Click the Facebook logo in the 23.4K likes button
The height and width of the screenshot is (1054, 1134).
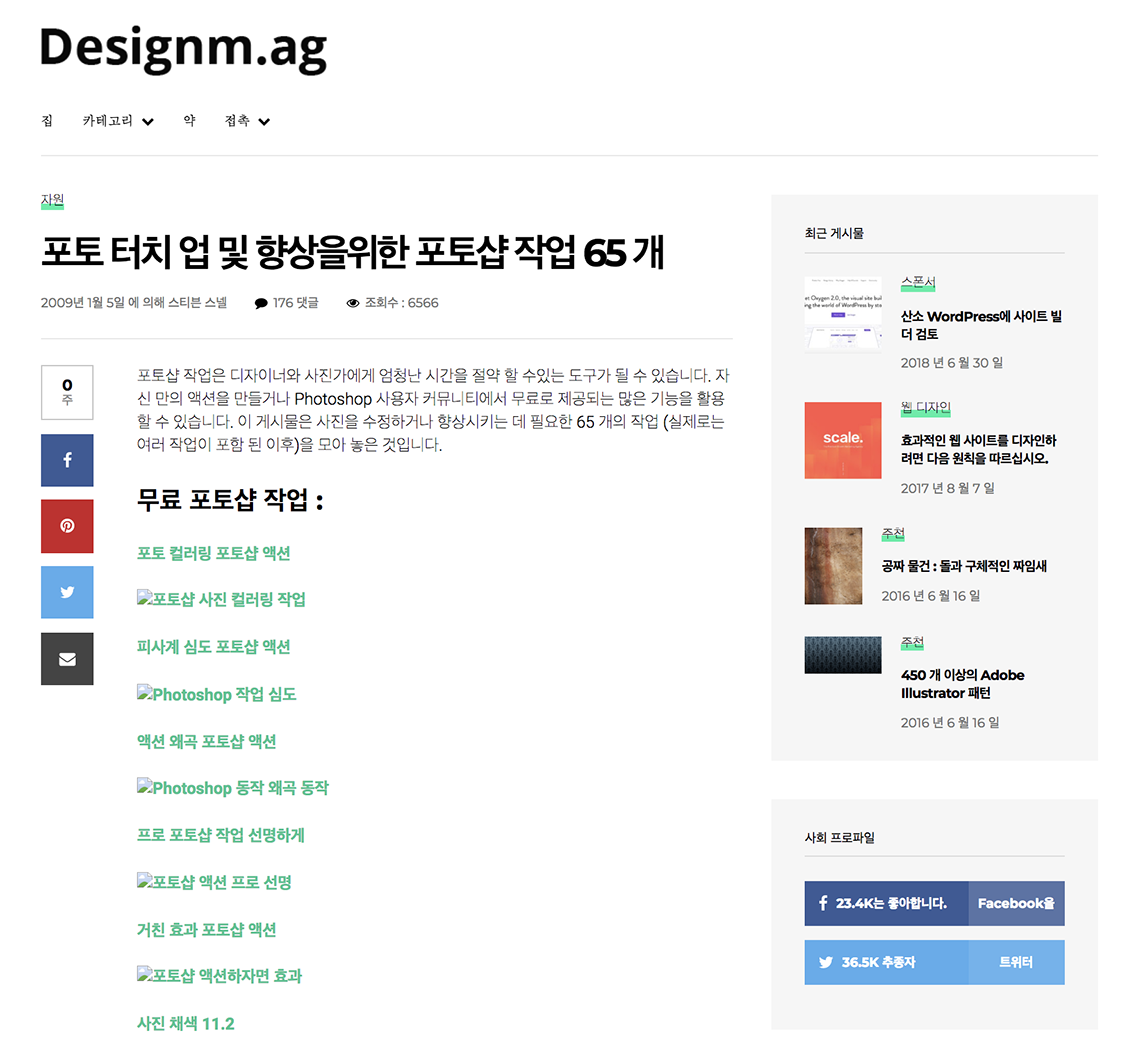tap(823, 903)
